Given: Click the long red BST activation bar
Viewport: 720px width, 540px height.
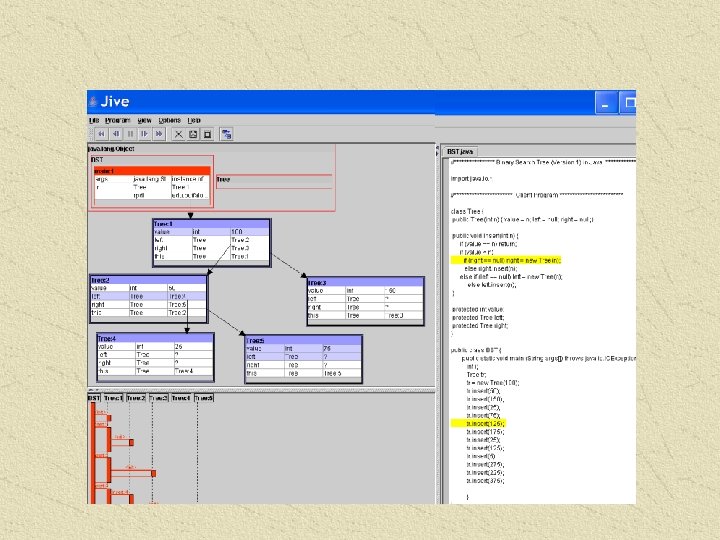Looking at the screenshot, I should (x=93, y=453).
